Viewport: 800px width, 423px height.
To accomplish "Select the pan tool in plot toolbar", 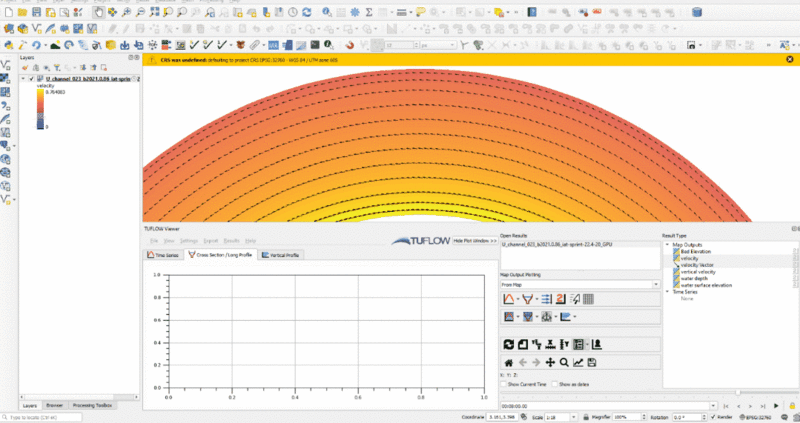I will coord(550,362).
